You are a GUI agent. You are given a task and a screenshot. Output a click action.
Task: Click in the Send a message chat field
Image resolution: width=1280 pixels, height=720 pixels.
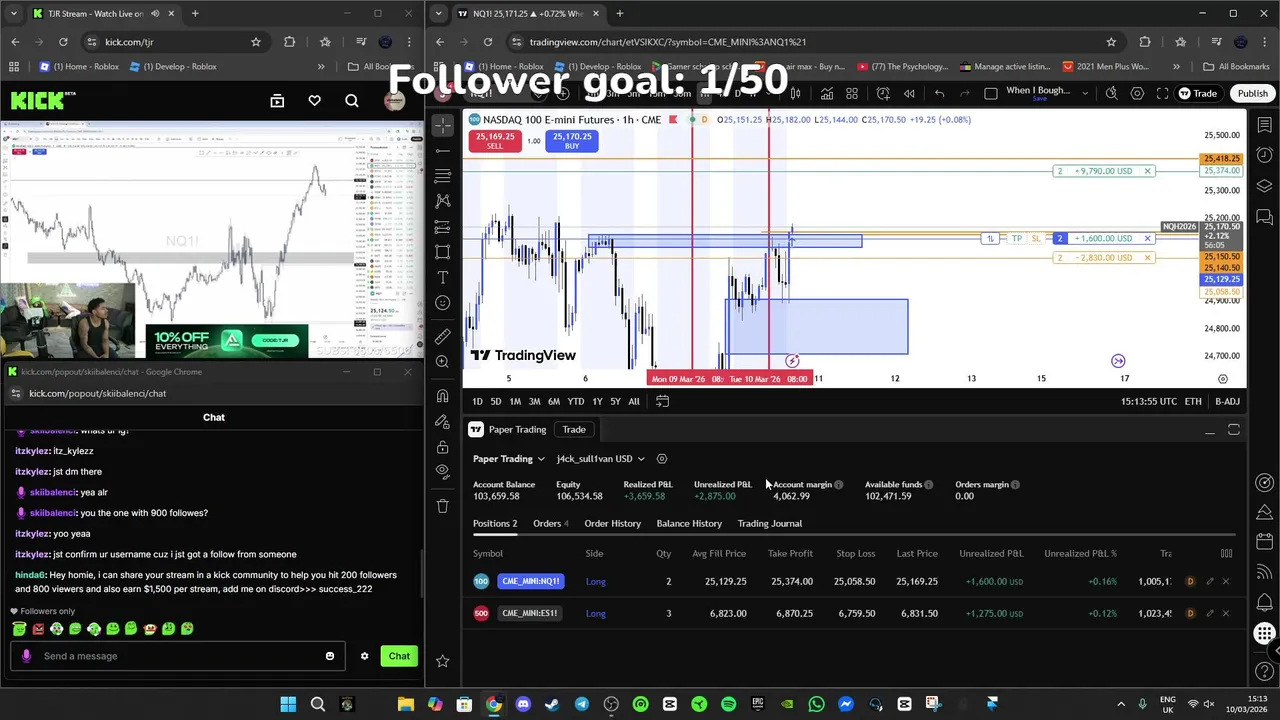click(x=178, y=656)
